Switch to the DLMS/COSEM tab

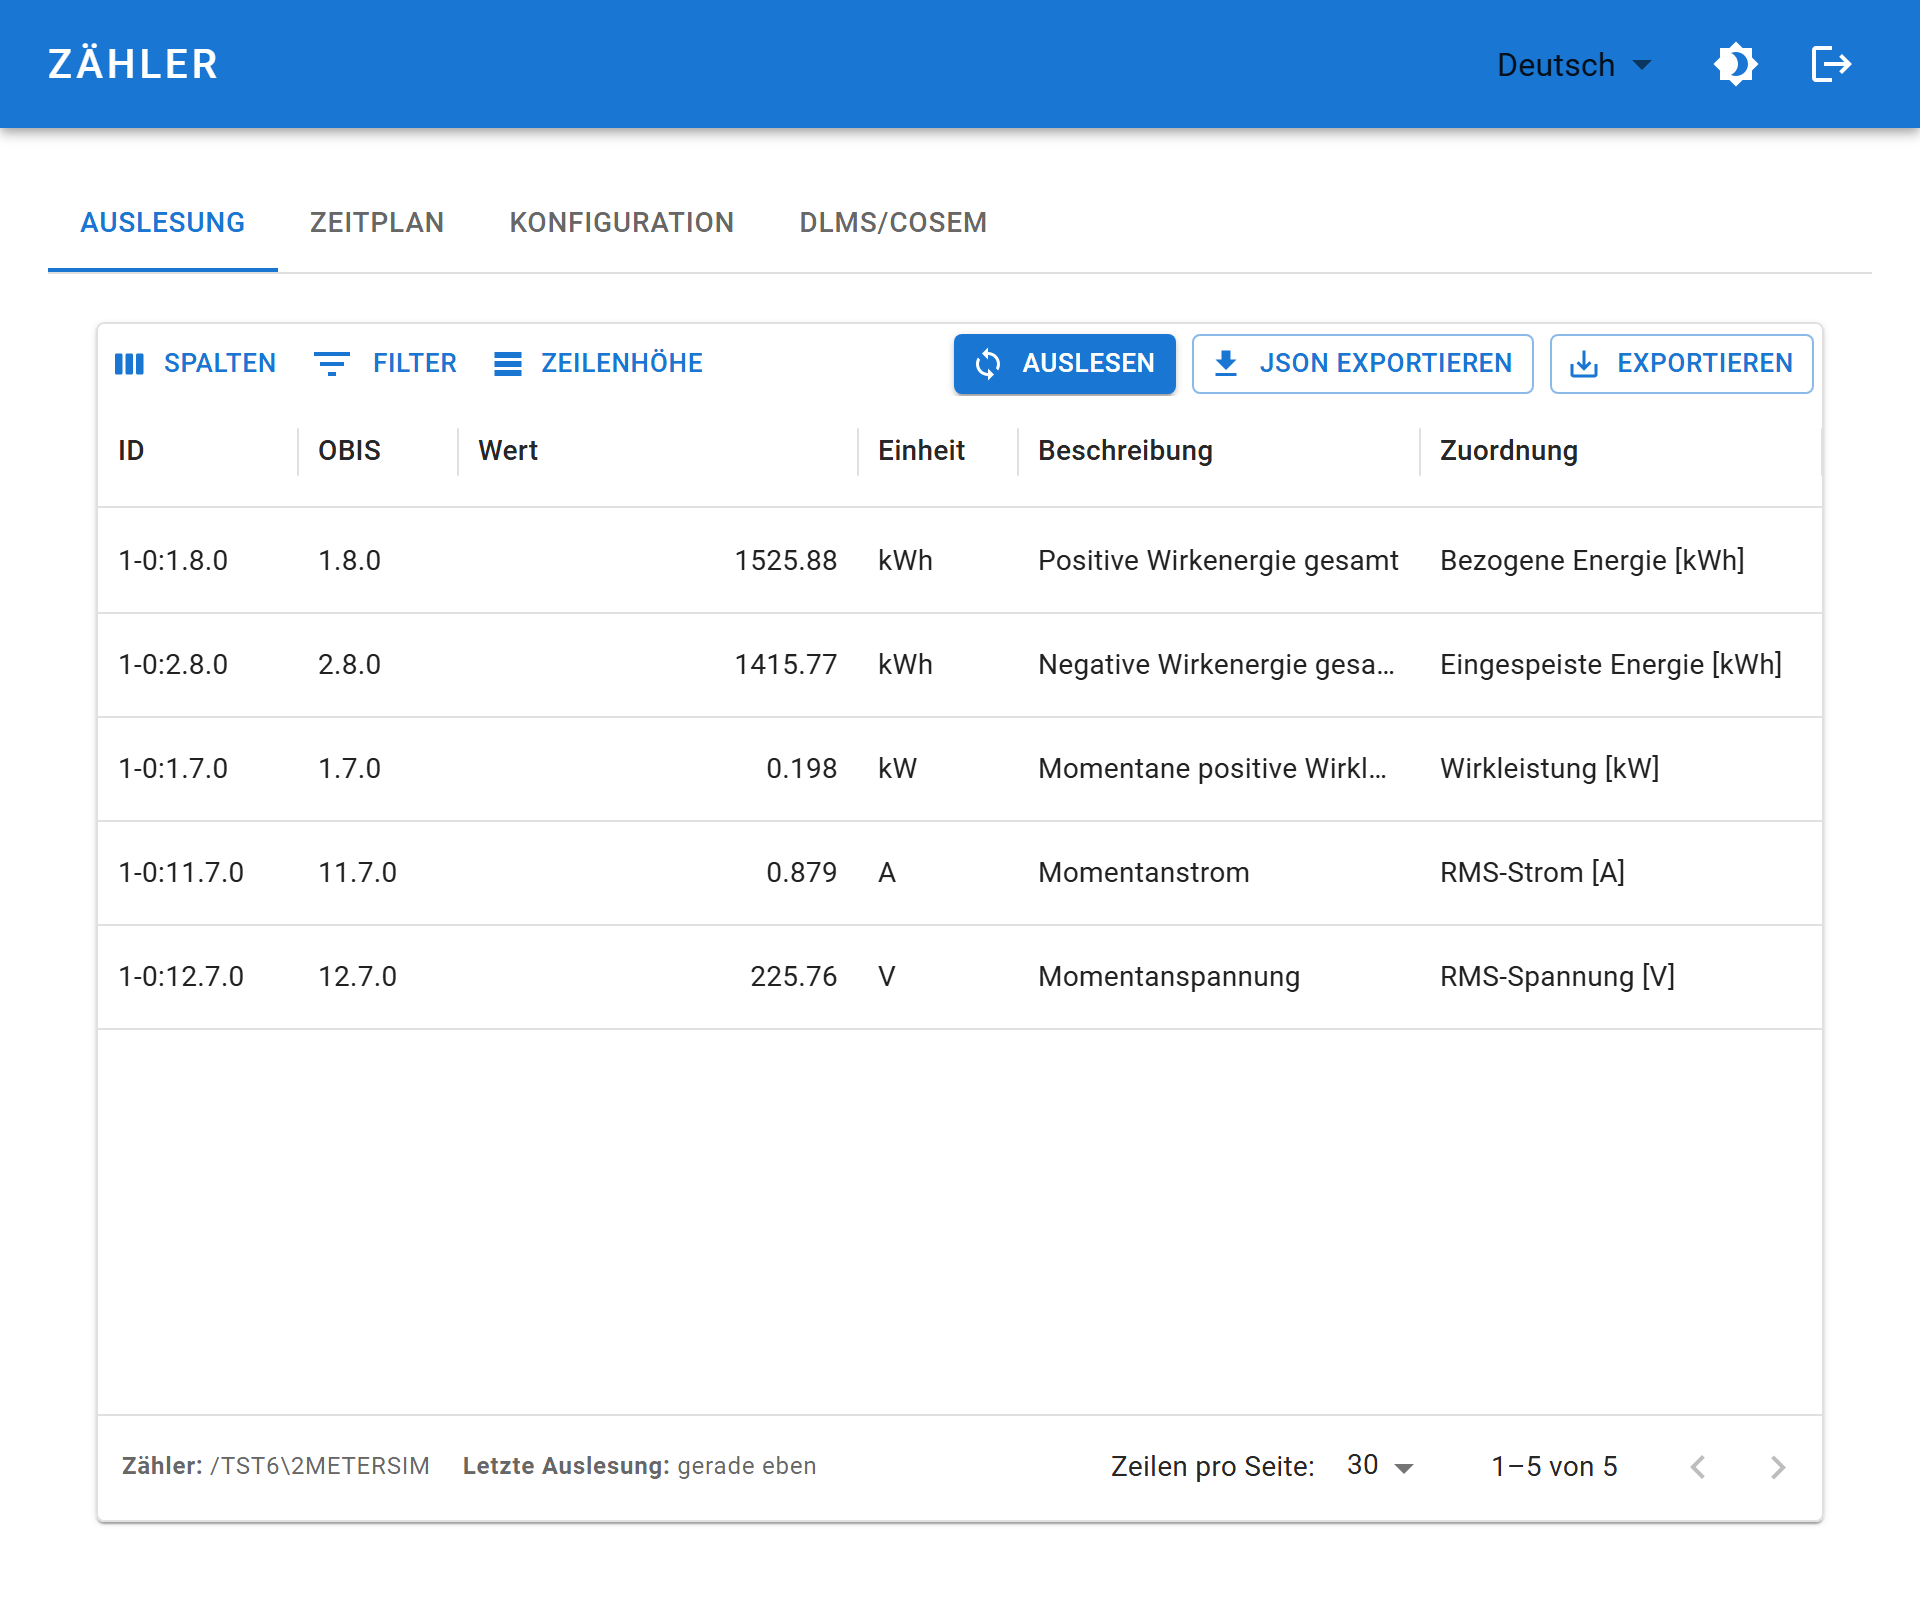click(x=893, y=222)
